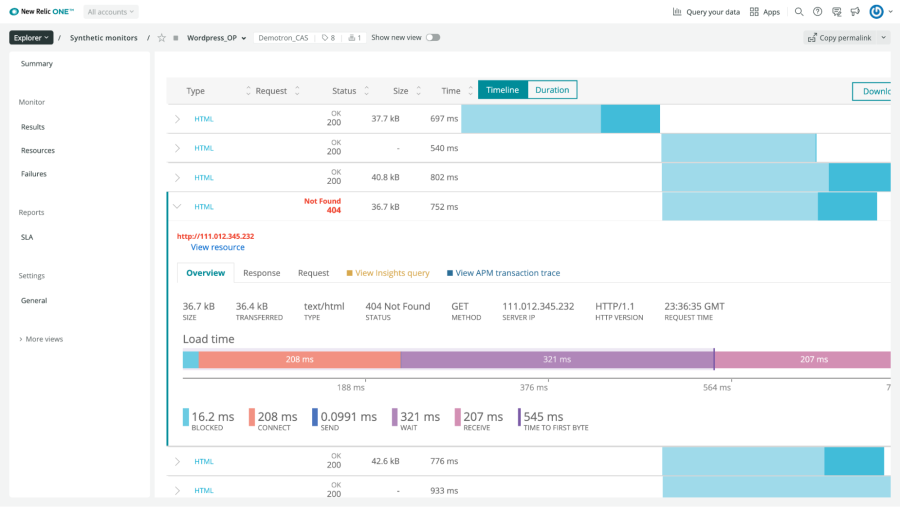Collapse the 404 Not Found row
Viewport: 900px width, 507px height.
(177, 207)
